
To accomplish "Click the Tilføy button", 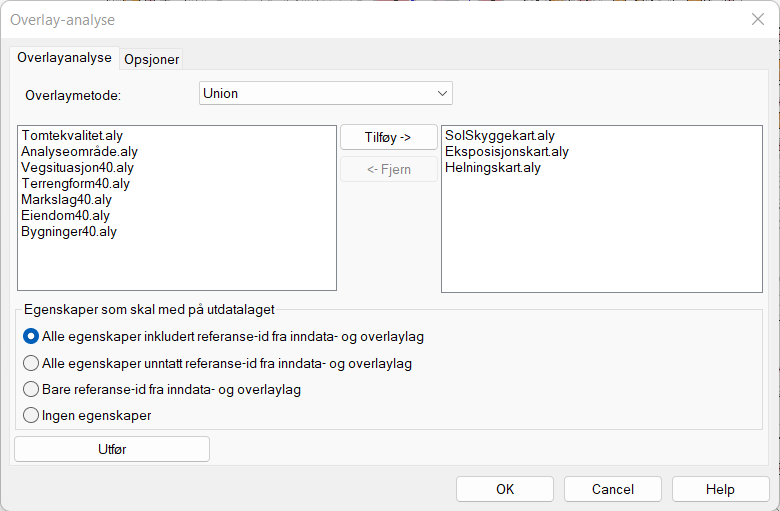I will coord(388,137).
